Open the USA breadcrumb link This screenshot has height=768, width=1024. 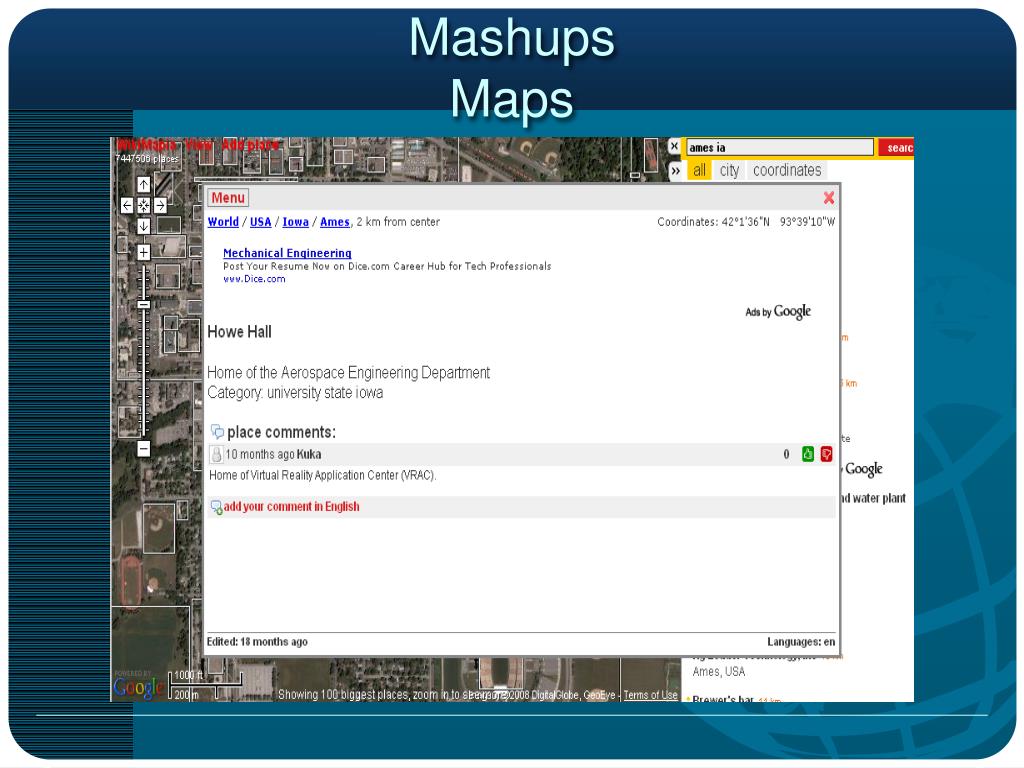pos(261,221)
